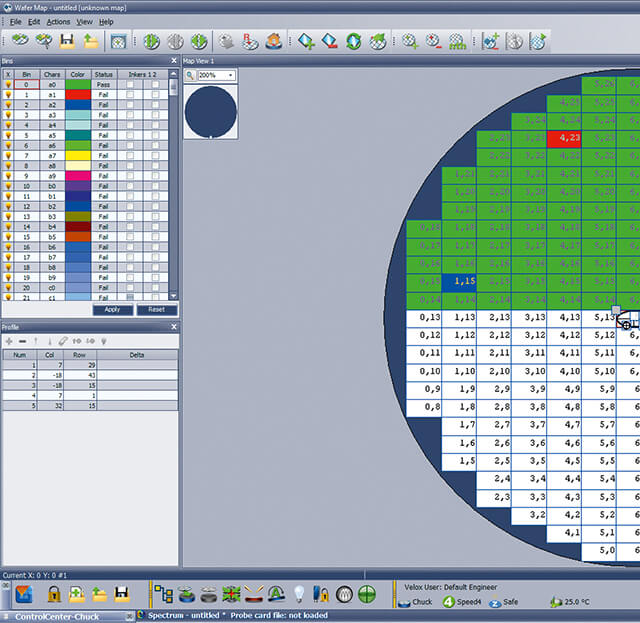This screenshot has width=640, height=623.
Task: Select the blue die 1,15 on the map
Action: (459, 281)
